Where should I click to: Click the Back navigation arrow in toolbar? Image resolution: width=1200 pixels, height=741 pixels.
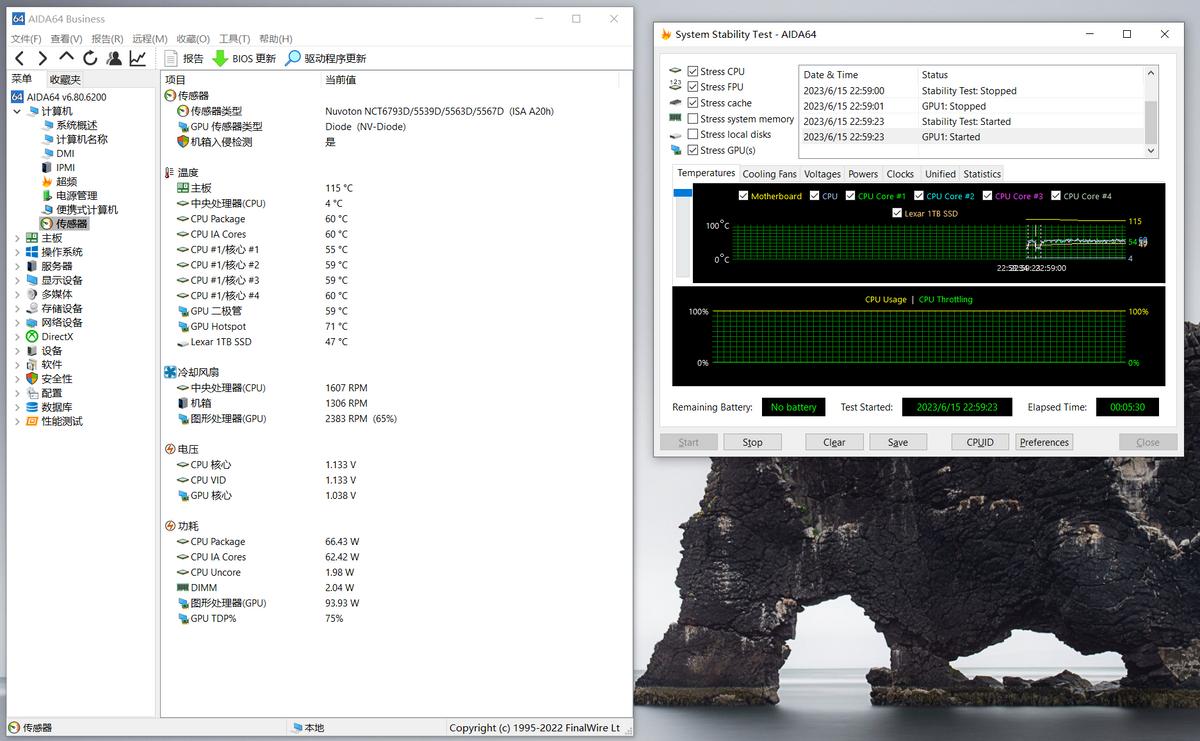point(18,58)
